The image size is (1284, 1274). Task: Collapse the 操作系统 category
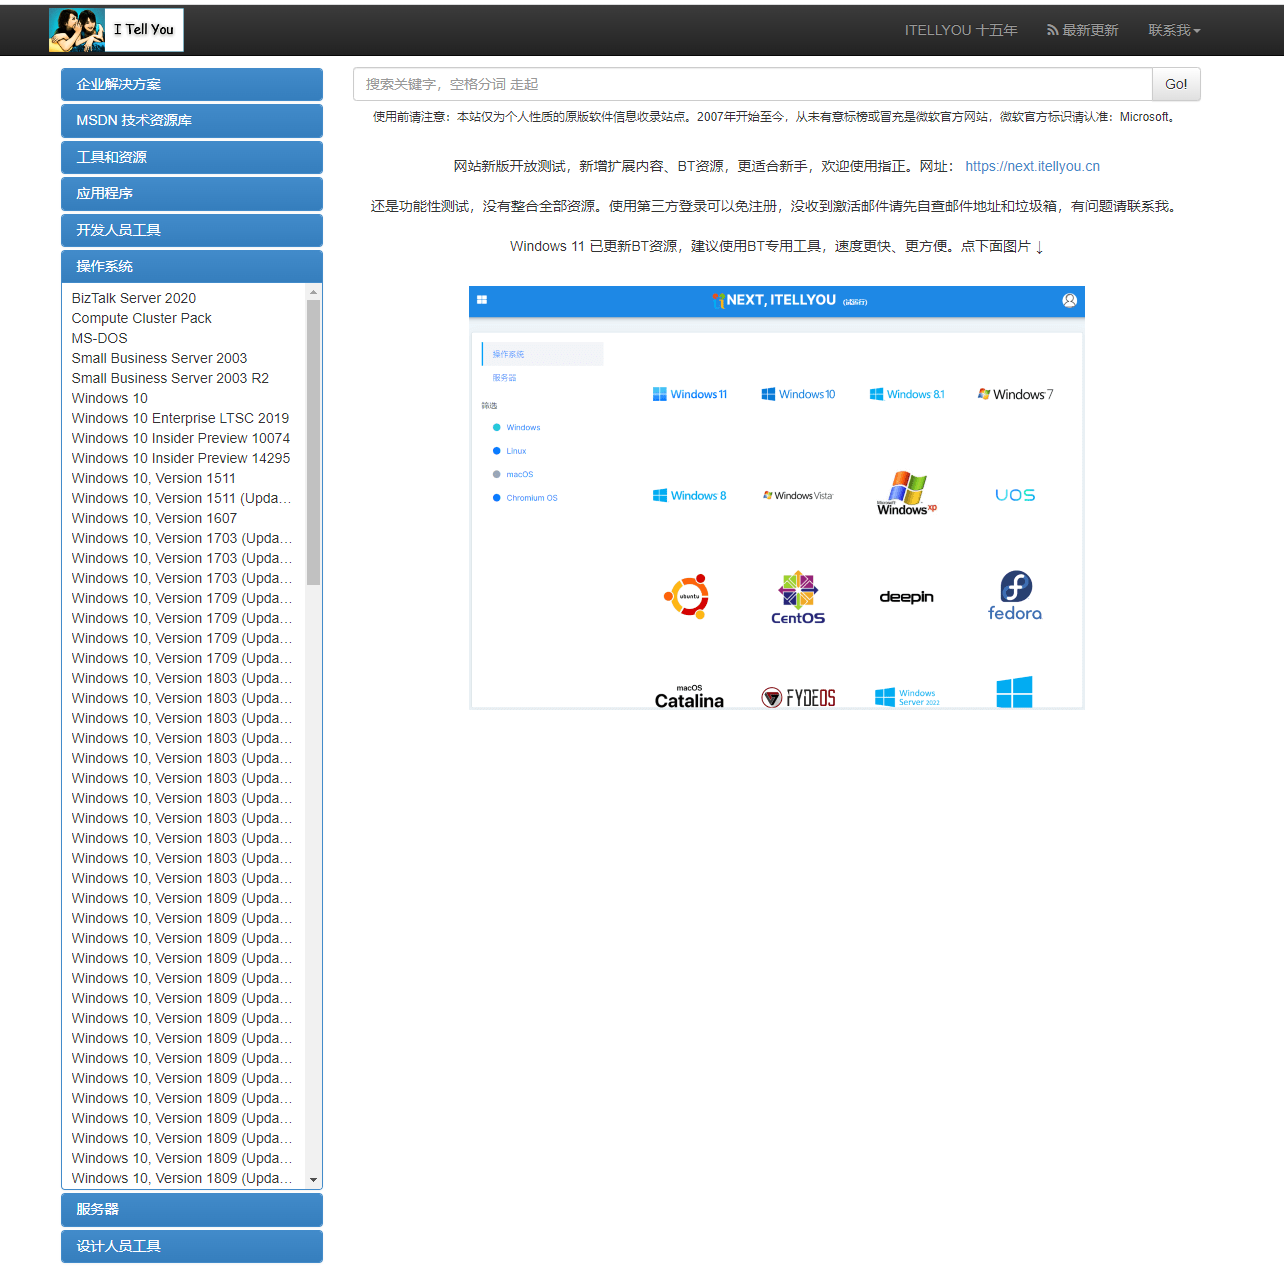click(192, 266)
